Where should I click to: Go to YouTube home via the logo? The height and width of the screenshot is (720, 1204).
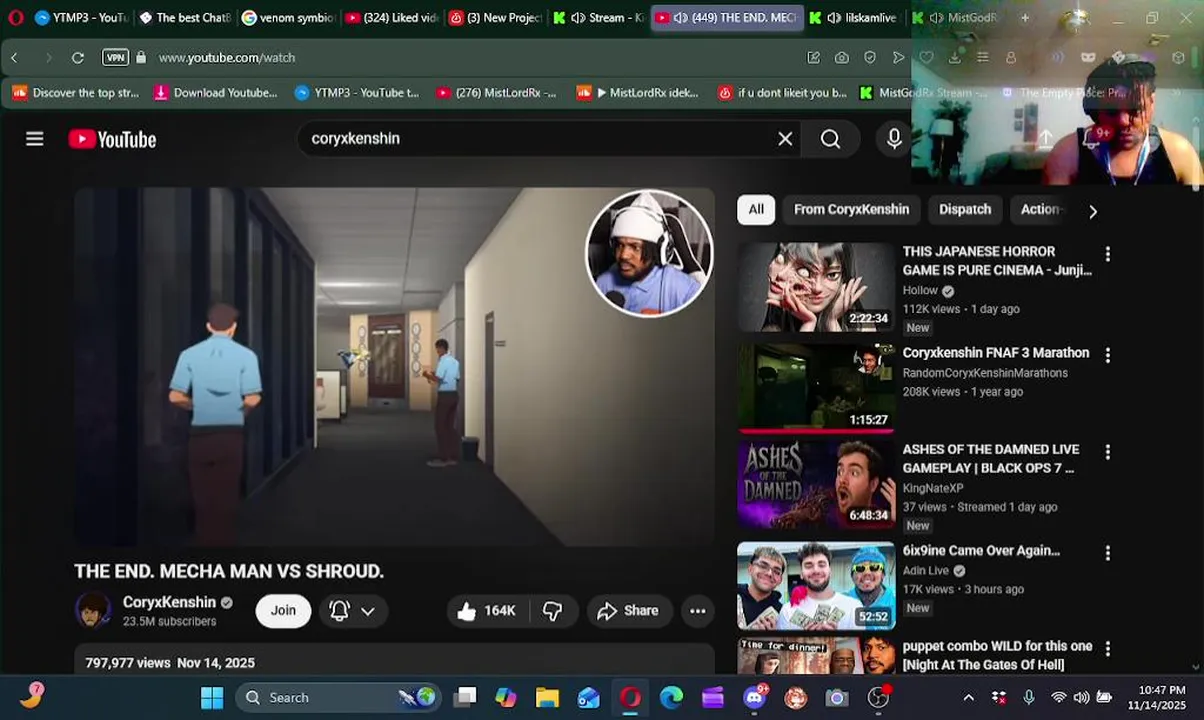coord(112,139)
